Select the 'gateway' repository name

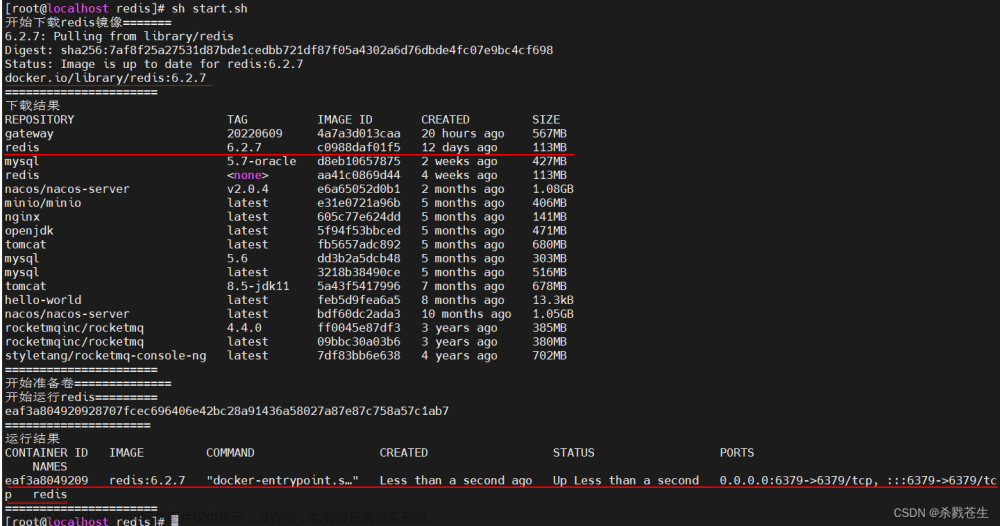tap(29, 133)
